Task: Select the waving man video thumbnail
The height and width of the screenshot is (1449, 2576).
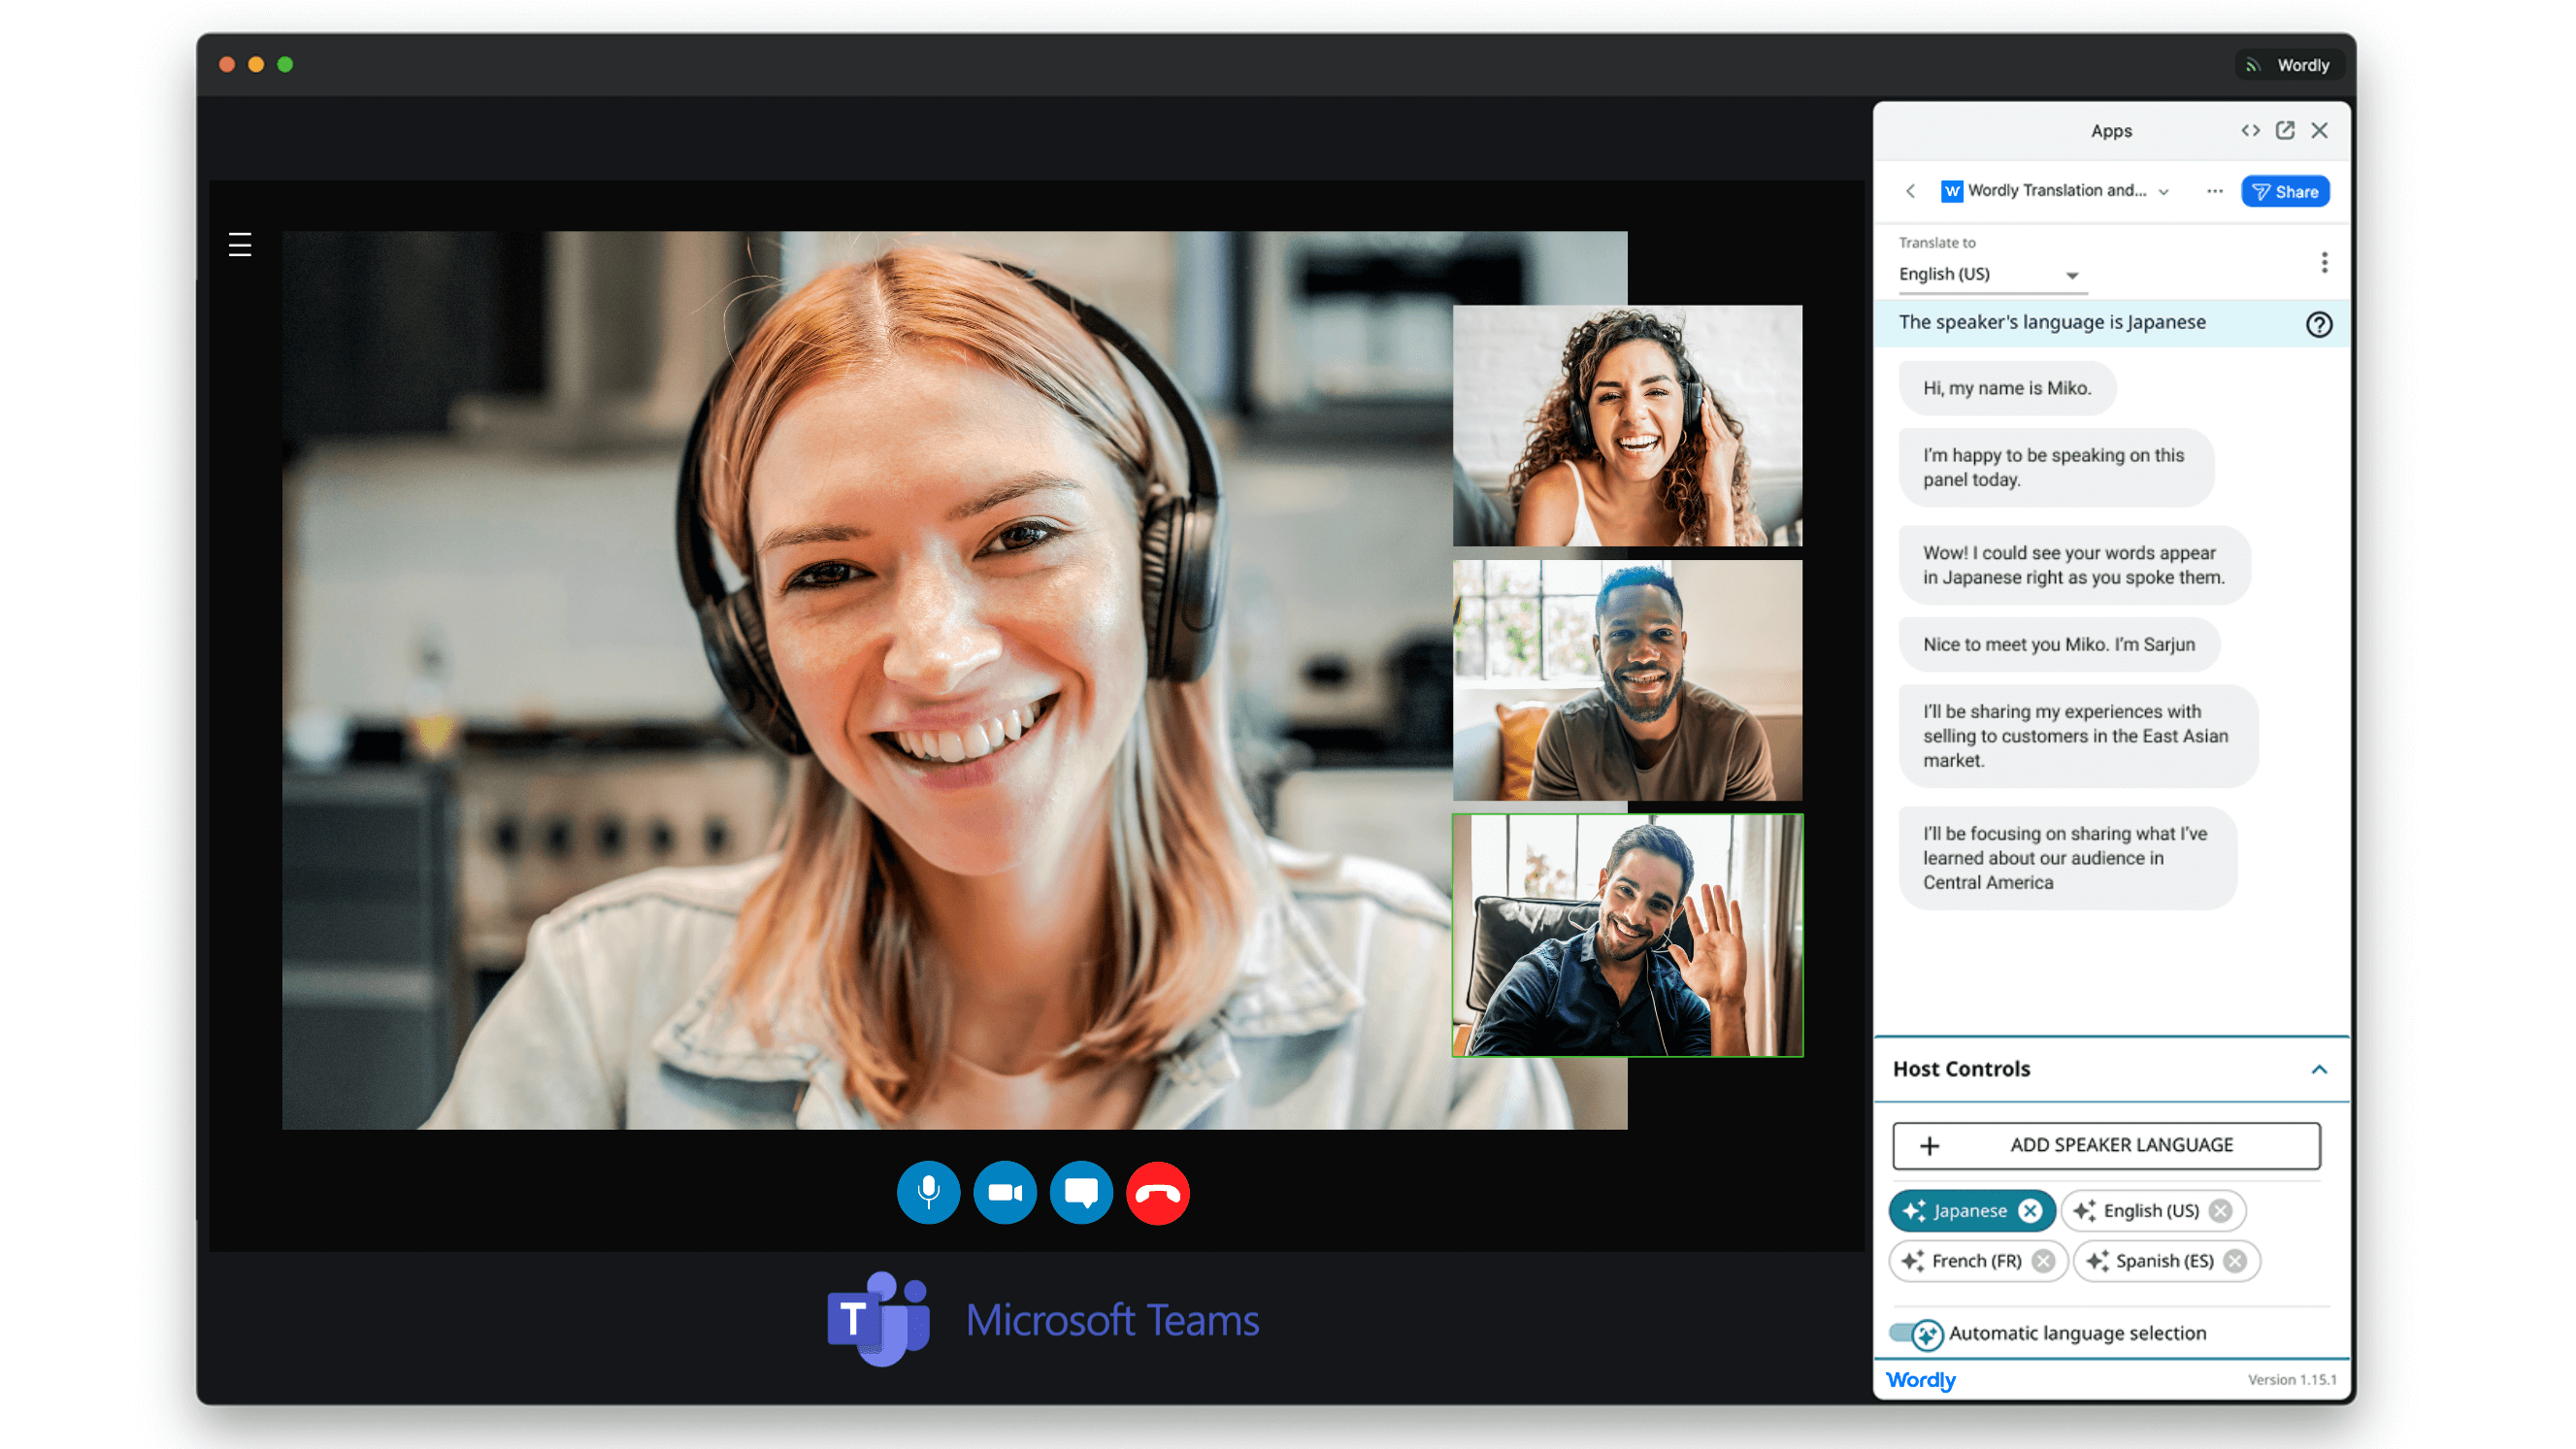Action: tap(1627, 935)
